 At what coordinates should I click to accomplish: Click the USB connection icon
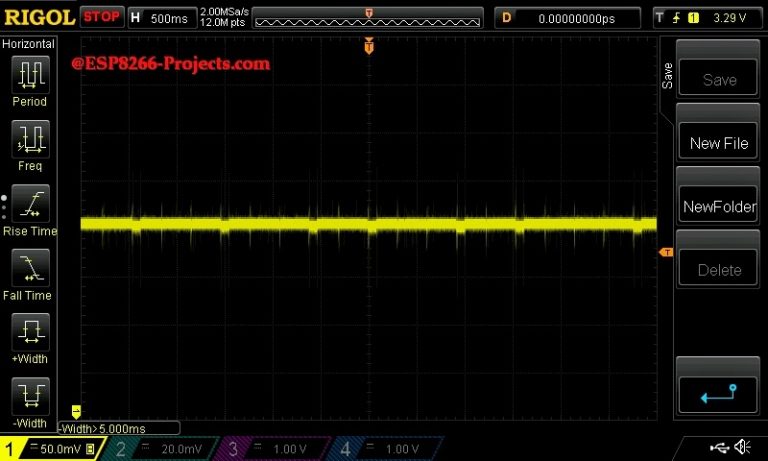718,446
